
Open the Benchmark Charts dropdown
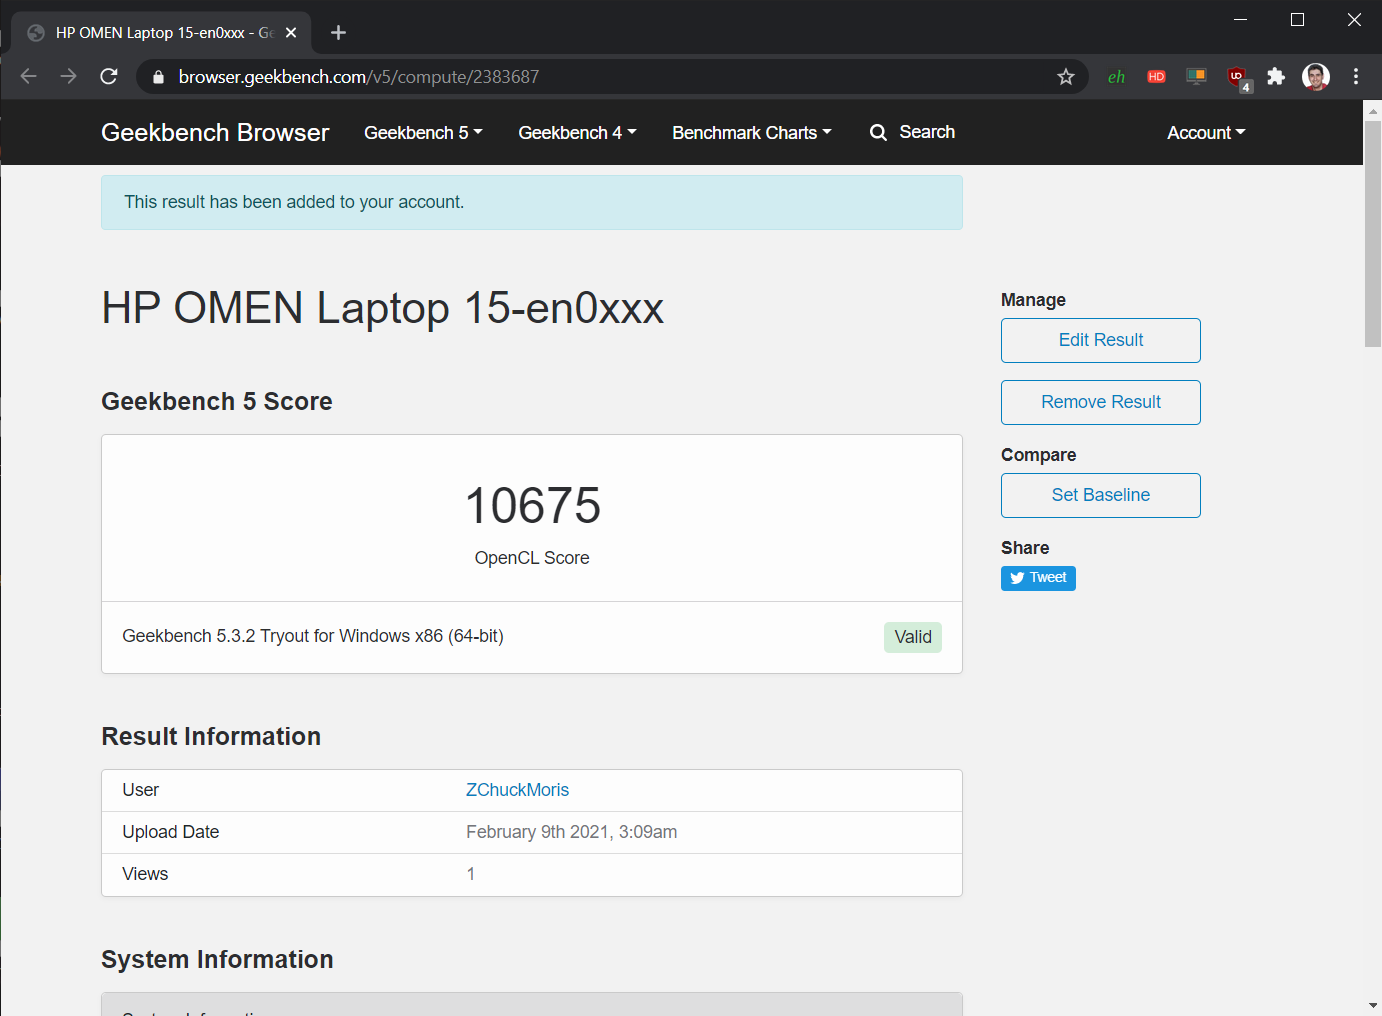(x=752, y=133)
